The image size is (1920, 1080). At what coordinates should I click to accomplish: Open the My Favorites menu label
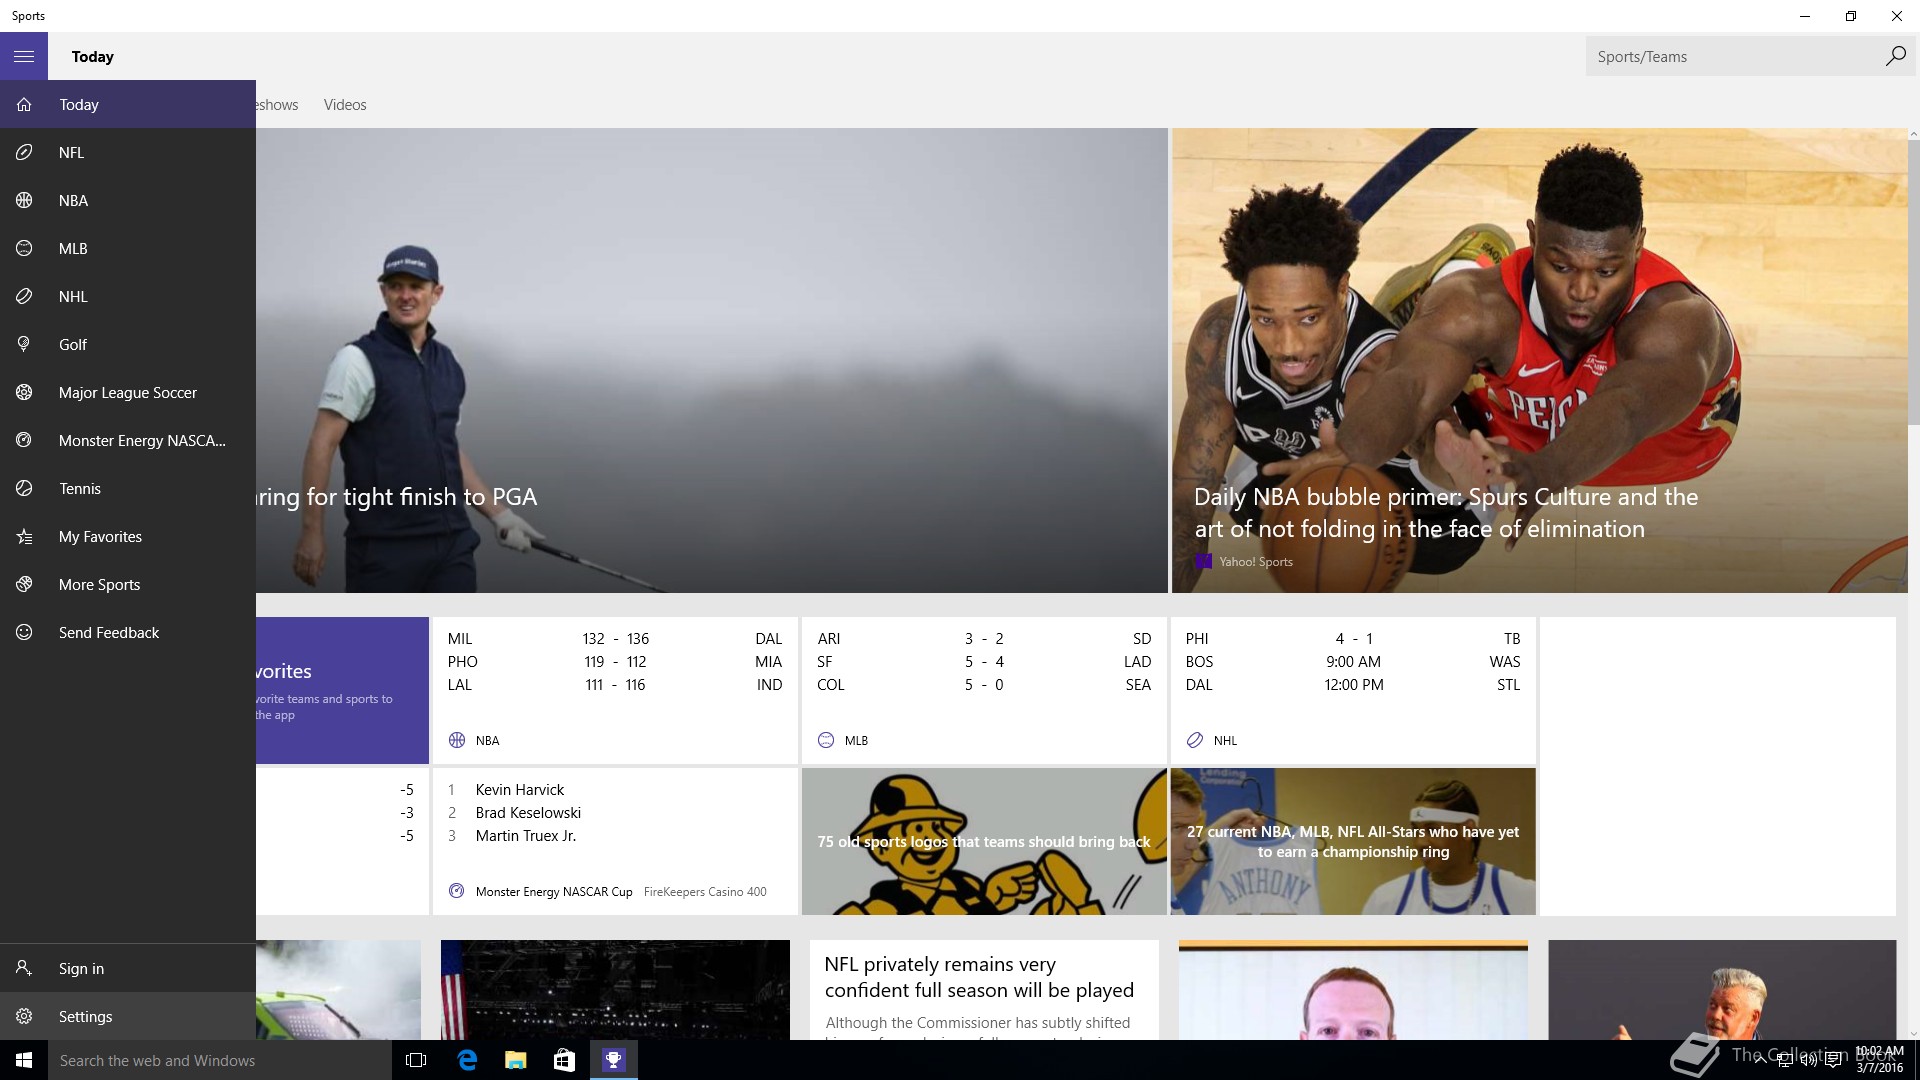(100, 537)
